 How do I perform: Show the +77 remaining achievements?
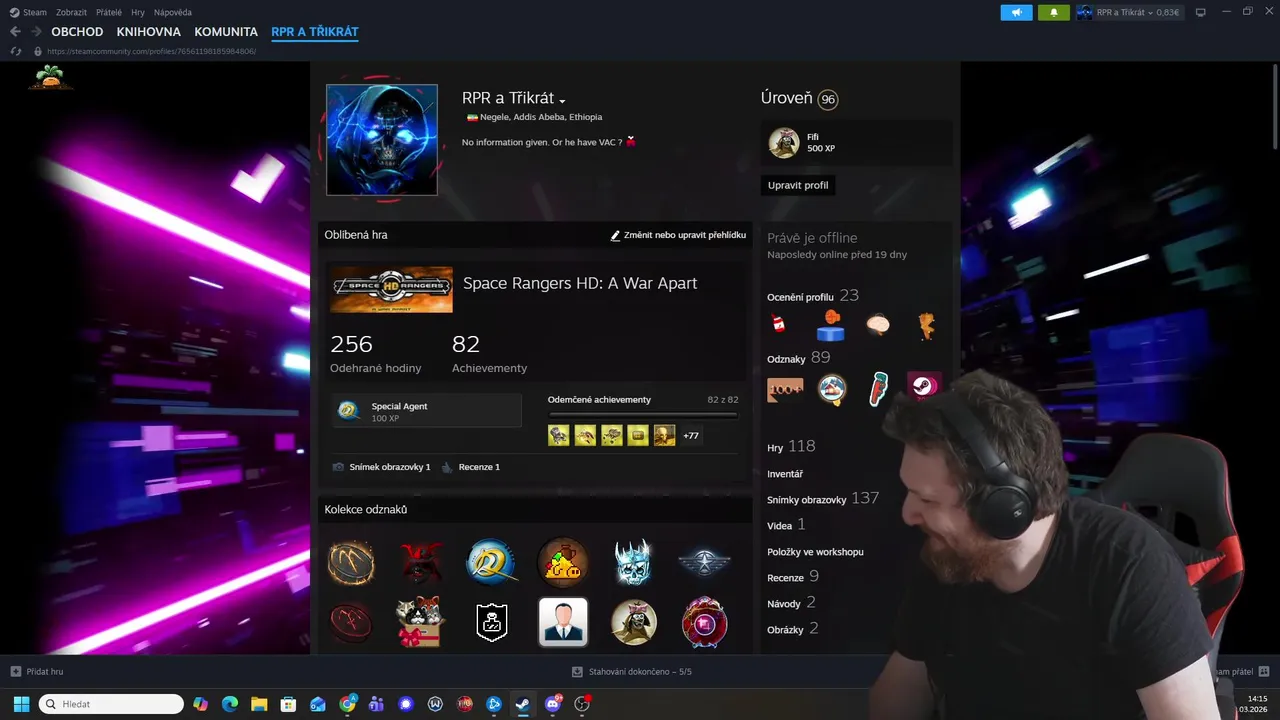691,435
